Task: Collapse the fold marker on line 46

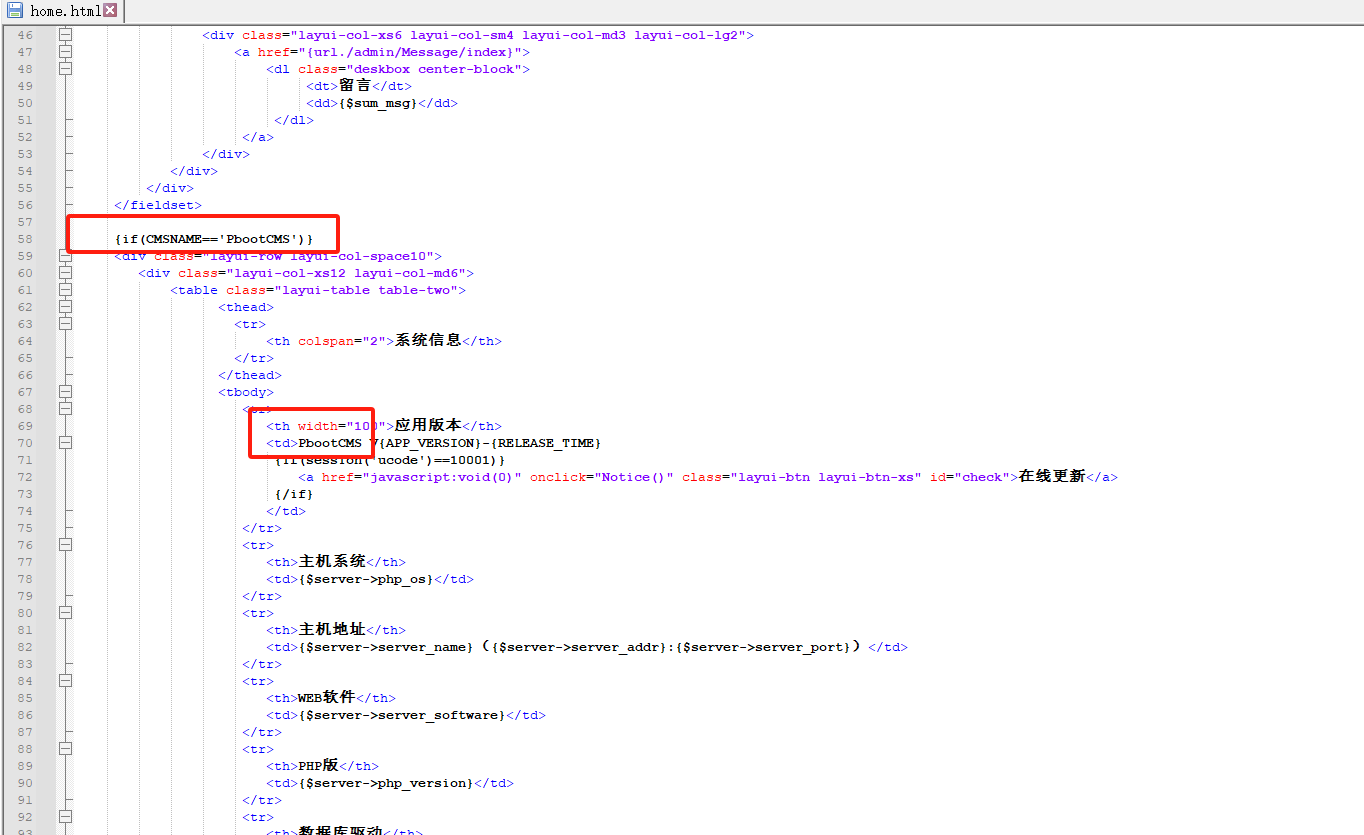Action: click(x=65, y=35)
